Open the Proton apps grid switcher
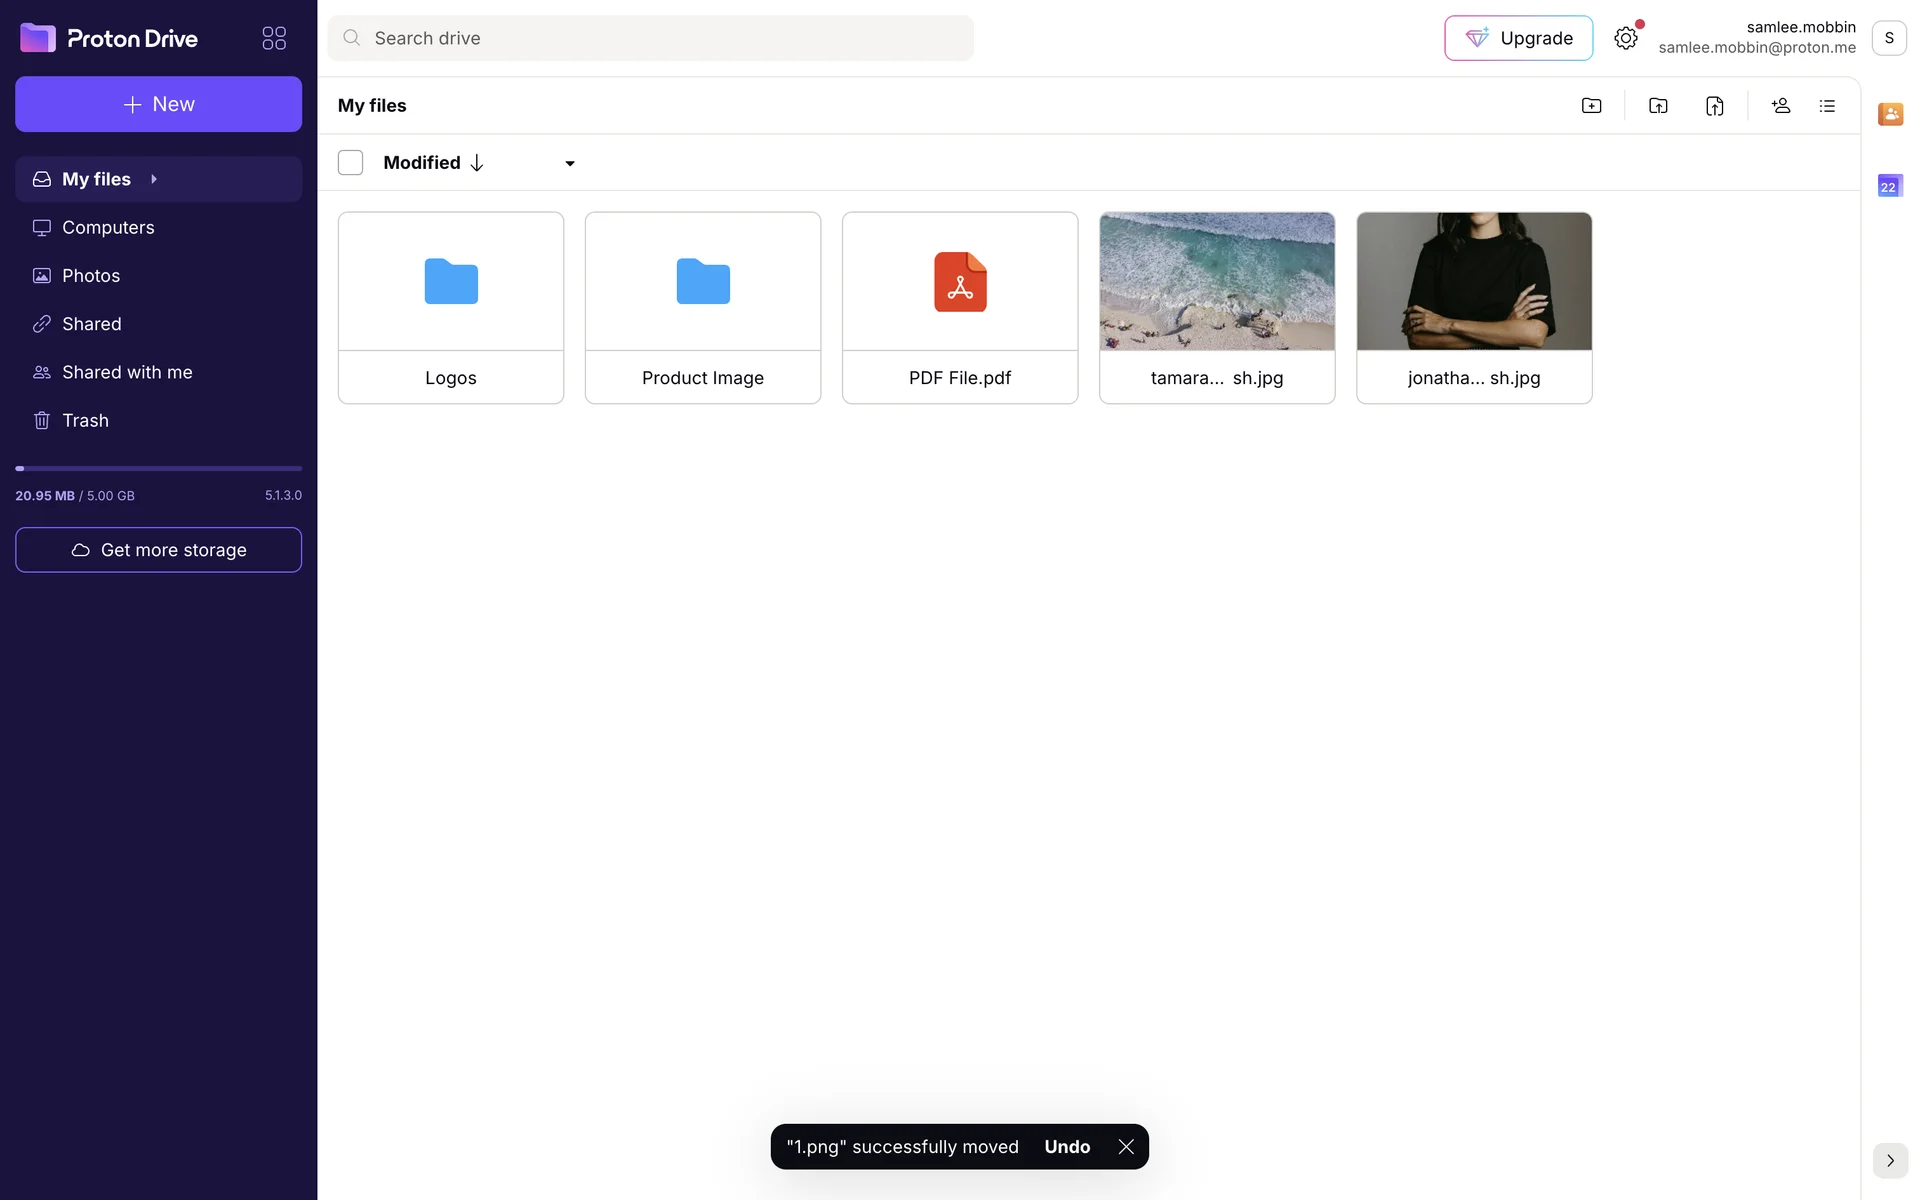This screenshot has height=1200, width=1920. coord(274,38)
